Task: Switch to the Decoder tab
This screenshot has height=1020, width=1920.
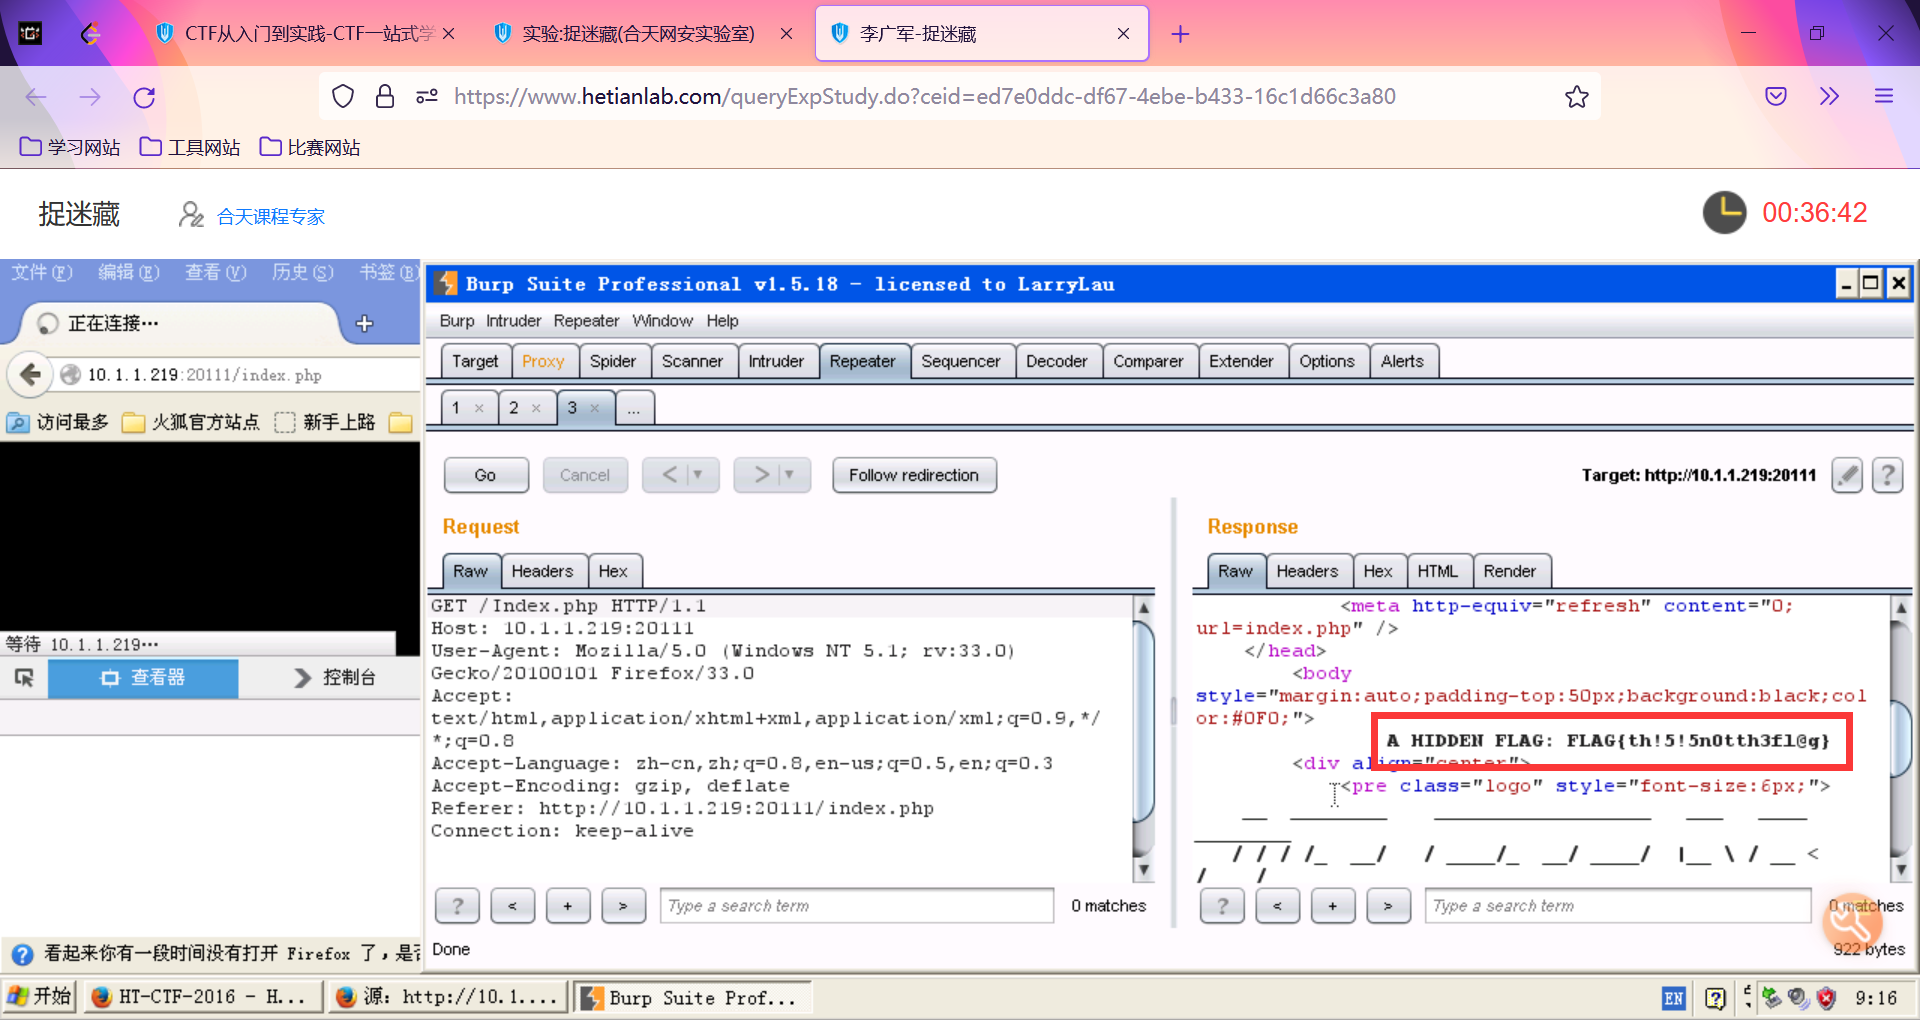Action: [x=1056, y=361]
